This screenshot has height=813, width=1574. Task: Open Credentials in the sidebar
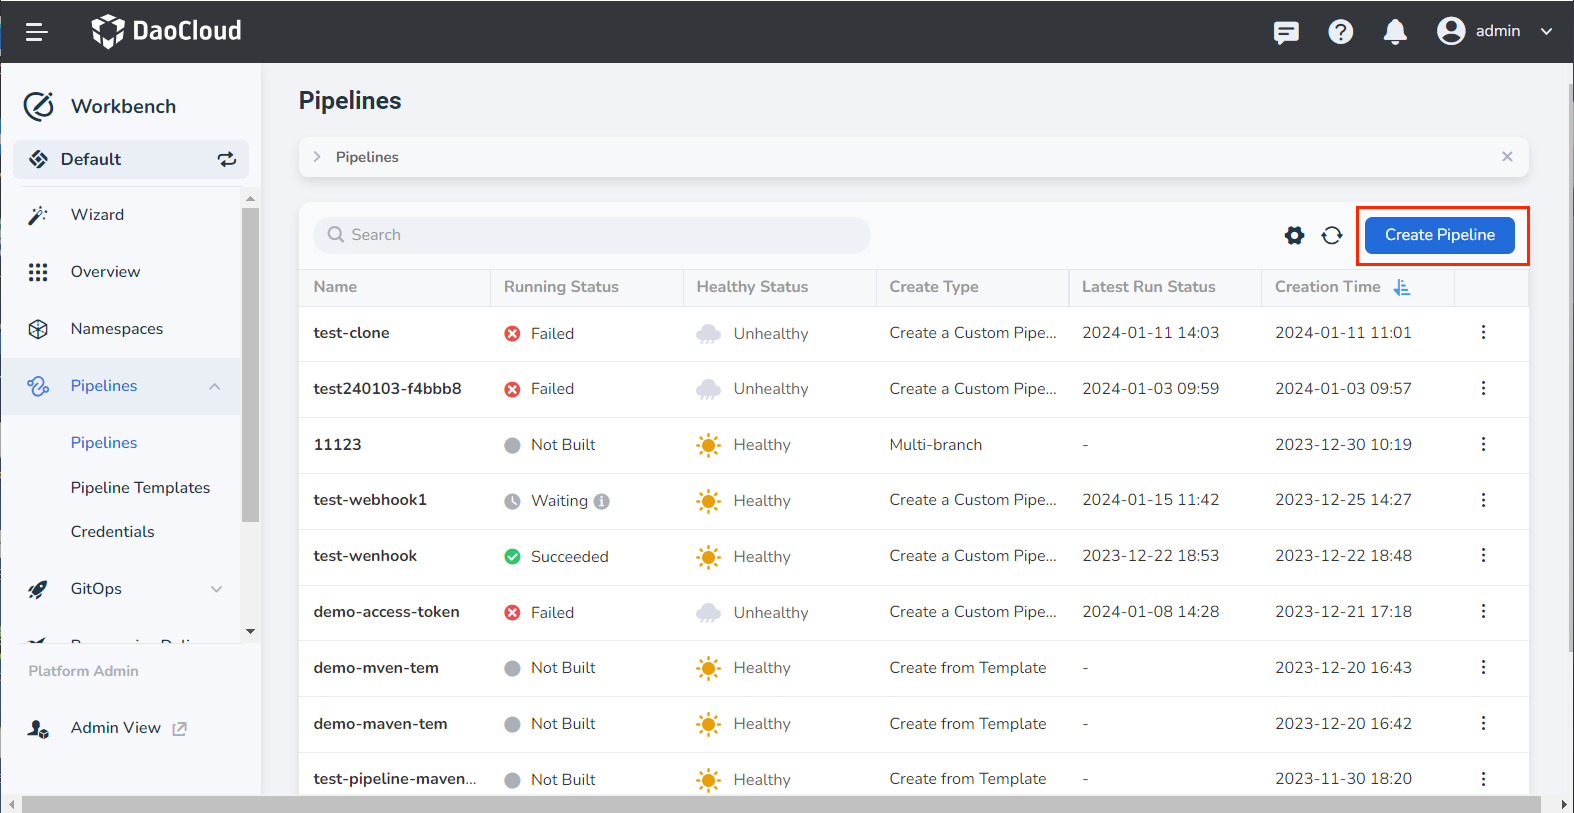point(112,532)
